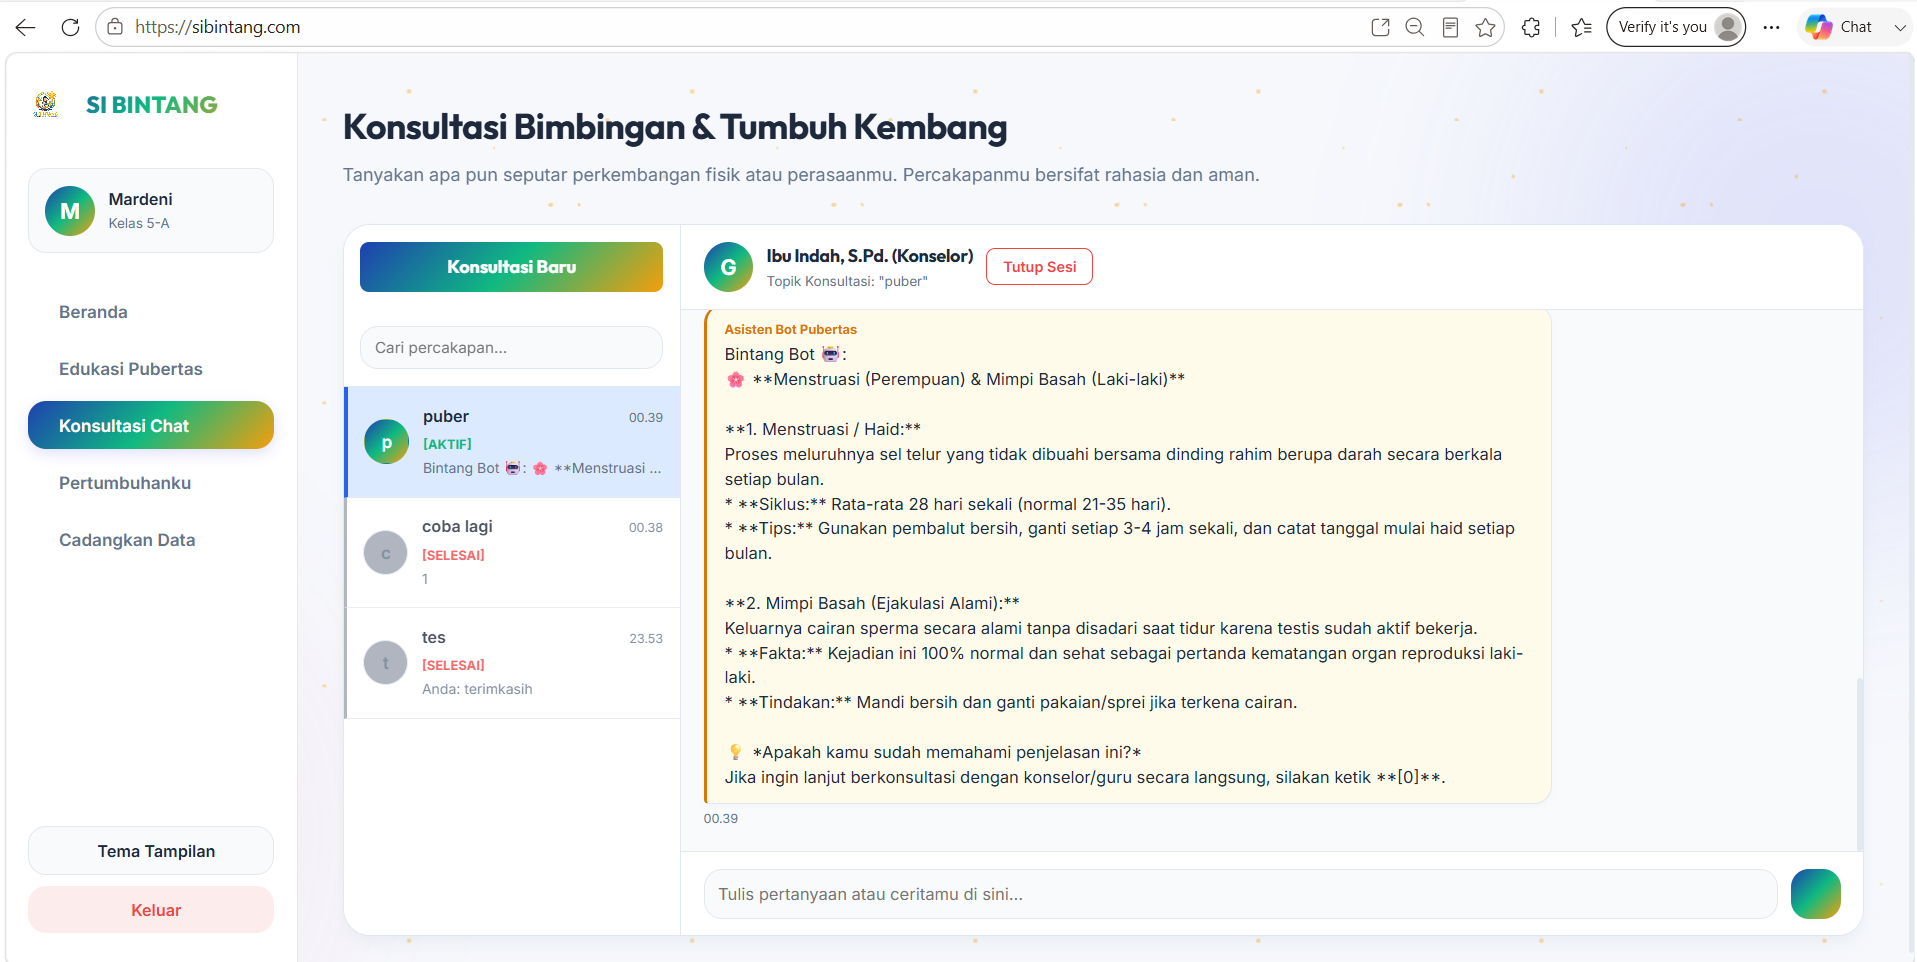Click the Tema Tampilan button
The image size is (1917, 962).
pos(151,851)
